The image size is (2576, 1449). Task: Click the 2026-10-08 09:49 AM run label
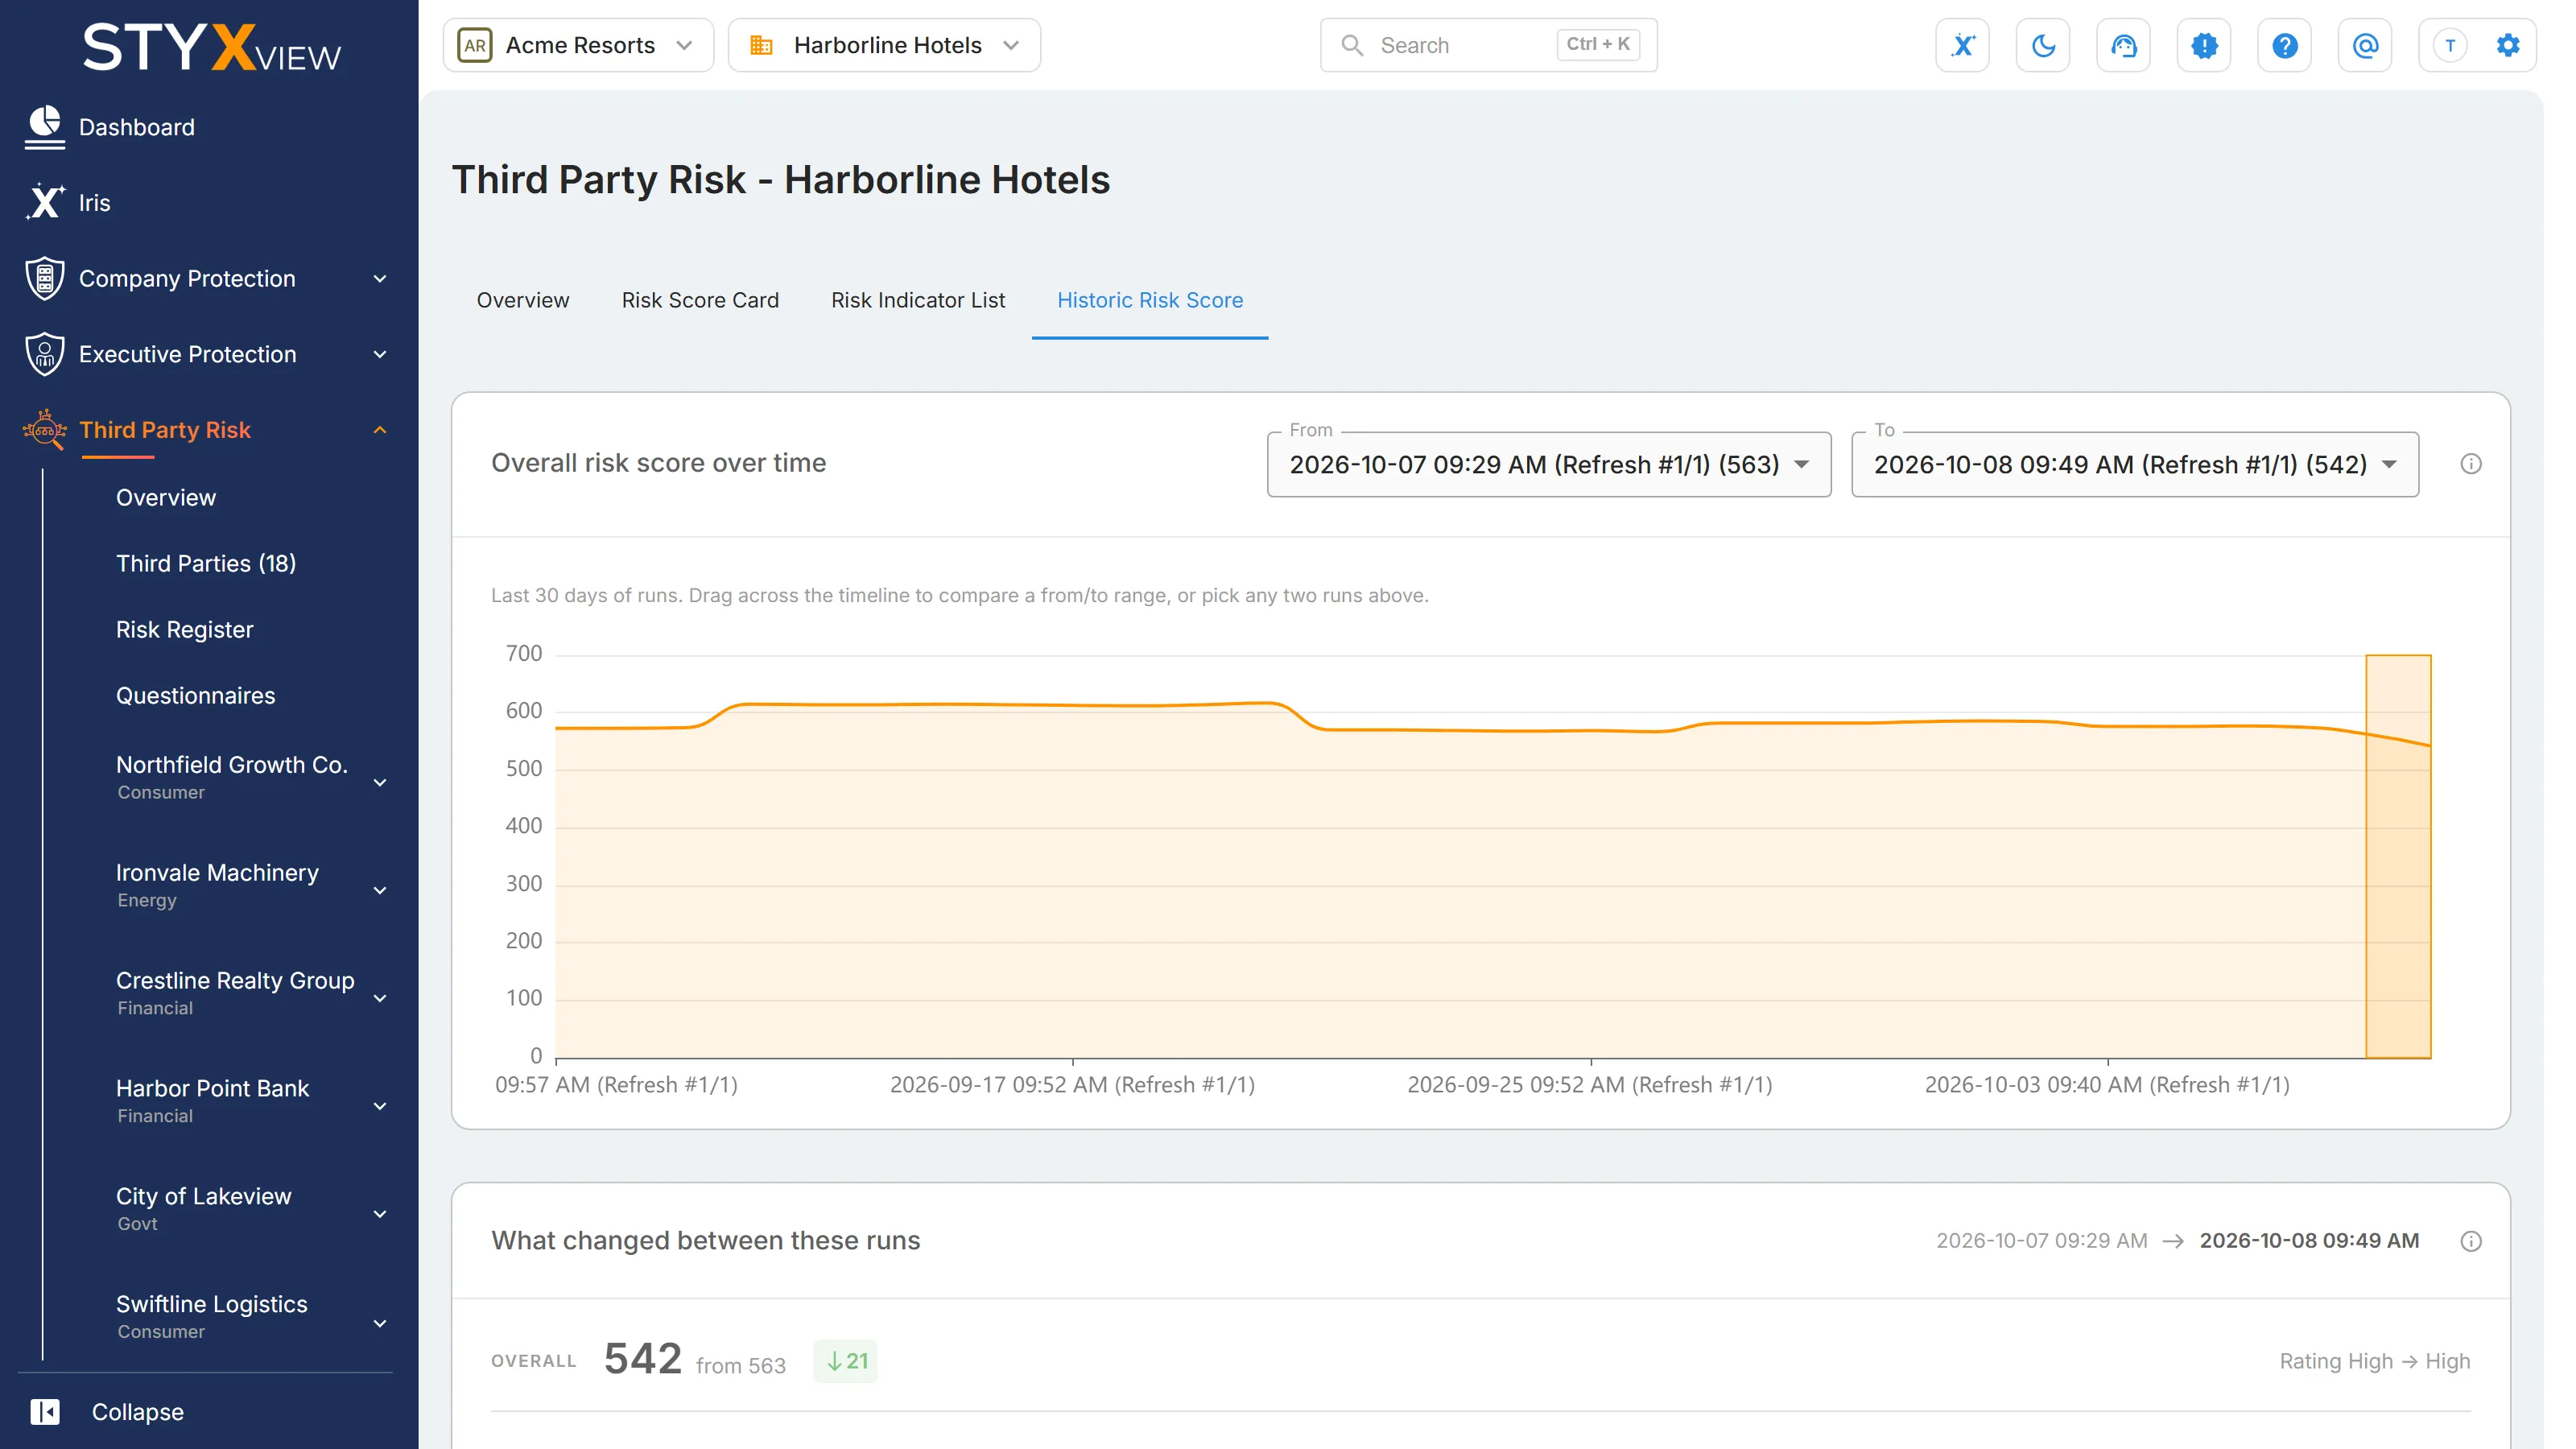(x=2309, y=1240)
